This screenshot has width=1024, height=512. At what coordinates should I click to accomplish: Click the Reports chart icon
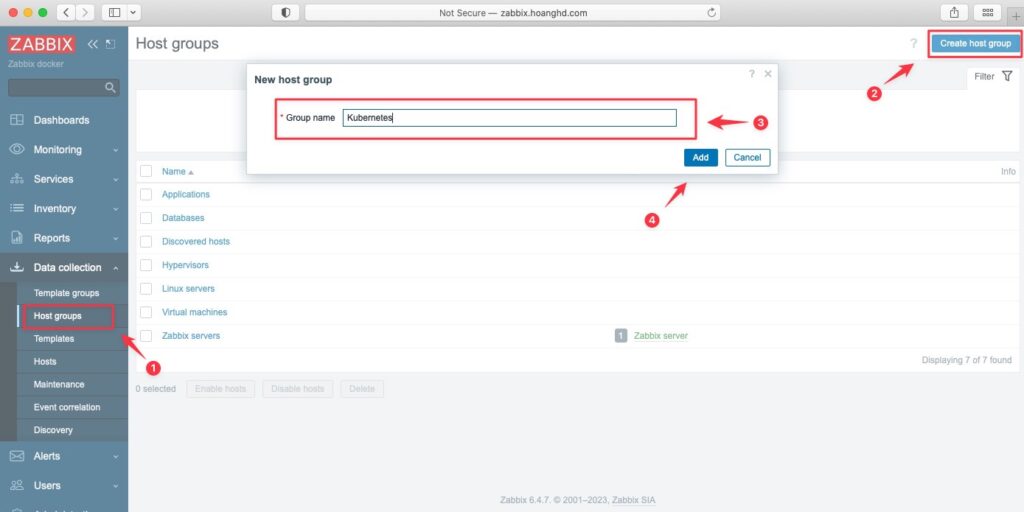[17, 238]
